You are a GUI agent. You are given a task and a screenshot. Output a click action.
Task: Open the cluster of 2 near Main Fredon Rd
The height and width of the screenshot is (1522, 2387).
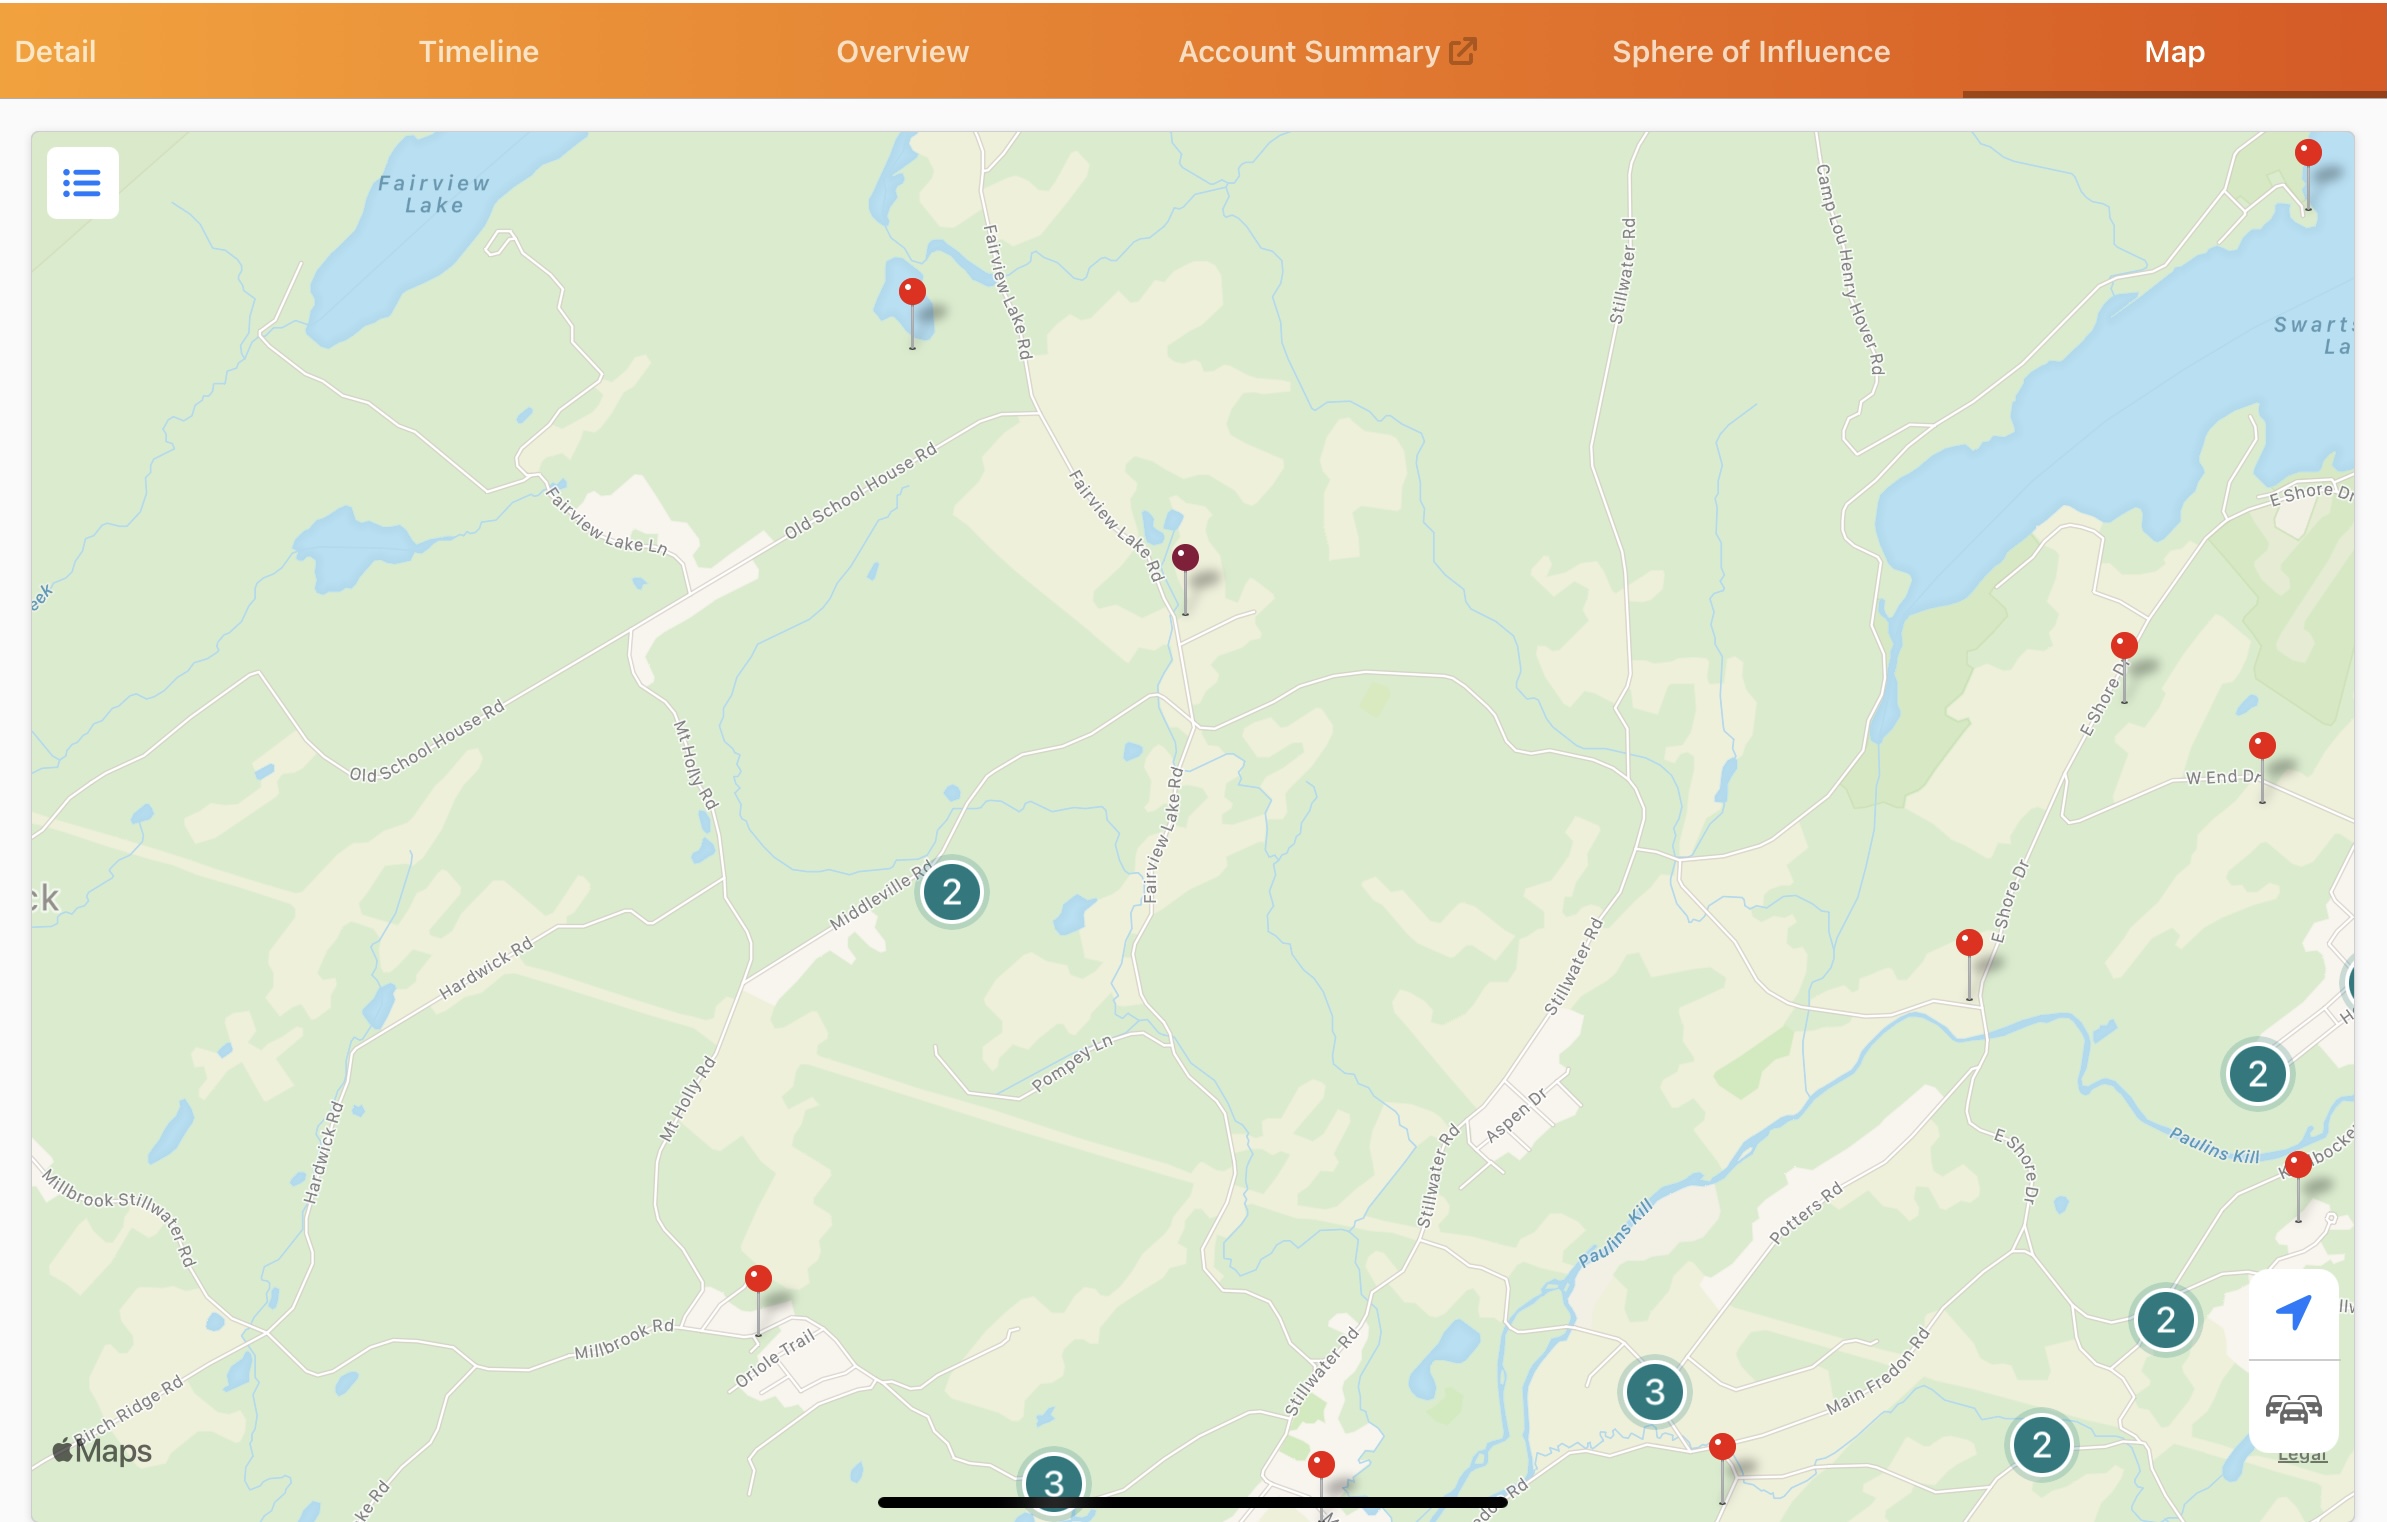(2042, 1445)
